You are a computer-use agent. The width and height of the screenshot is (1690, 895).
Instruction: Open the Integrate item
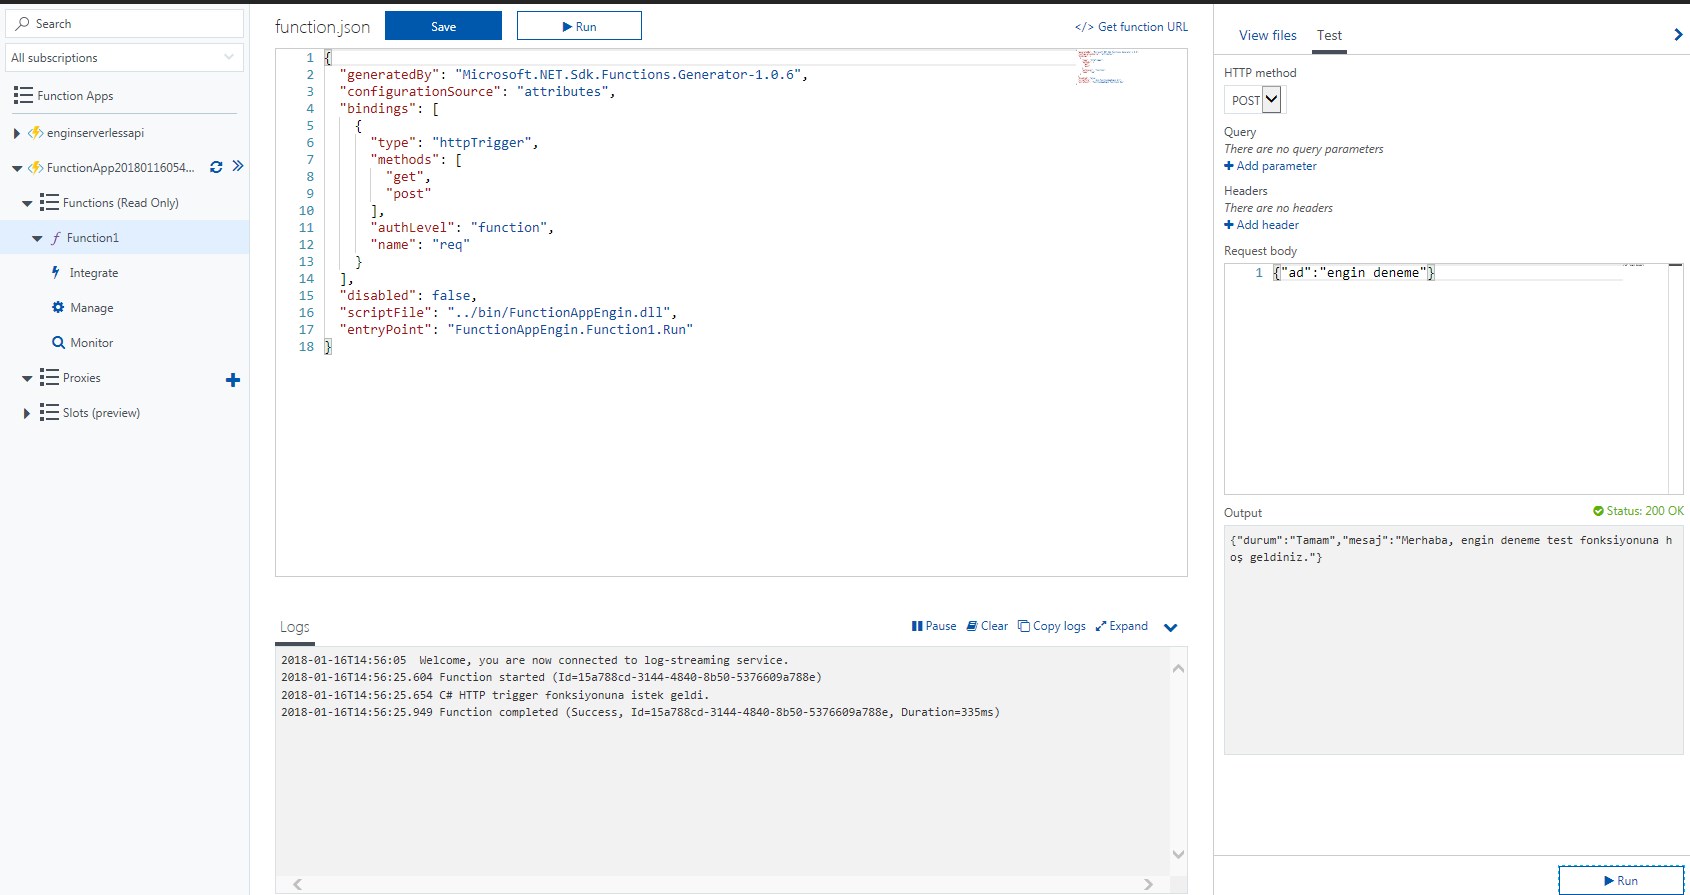coord(93,272)
